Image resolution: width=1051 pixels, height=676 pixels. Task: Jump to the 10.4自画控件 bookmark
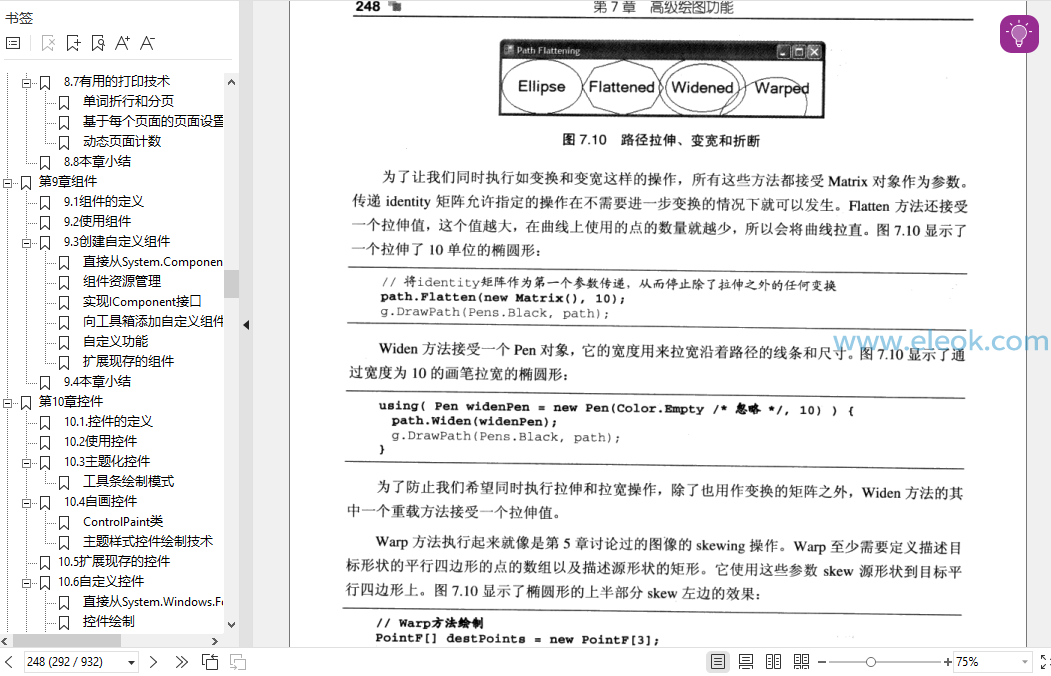point(103,501)
